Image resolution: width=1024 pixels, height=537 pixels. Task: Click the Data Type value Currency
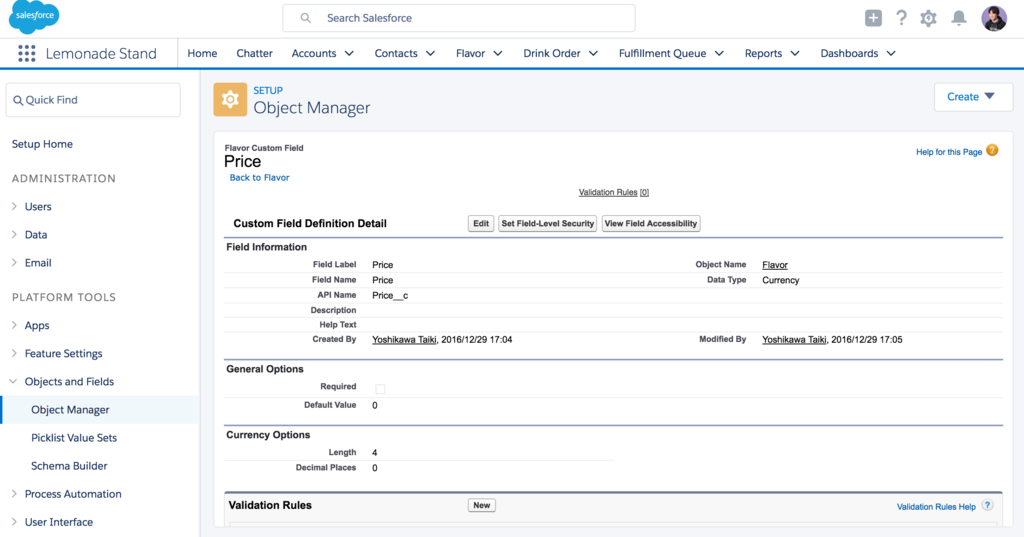(x=780, y=280)
